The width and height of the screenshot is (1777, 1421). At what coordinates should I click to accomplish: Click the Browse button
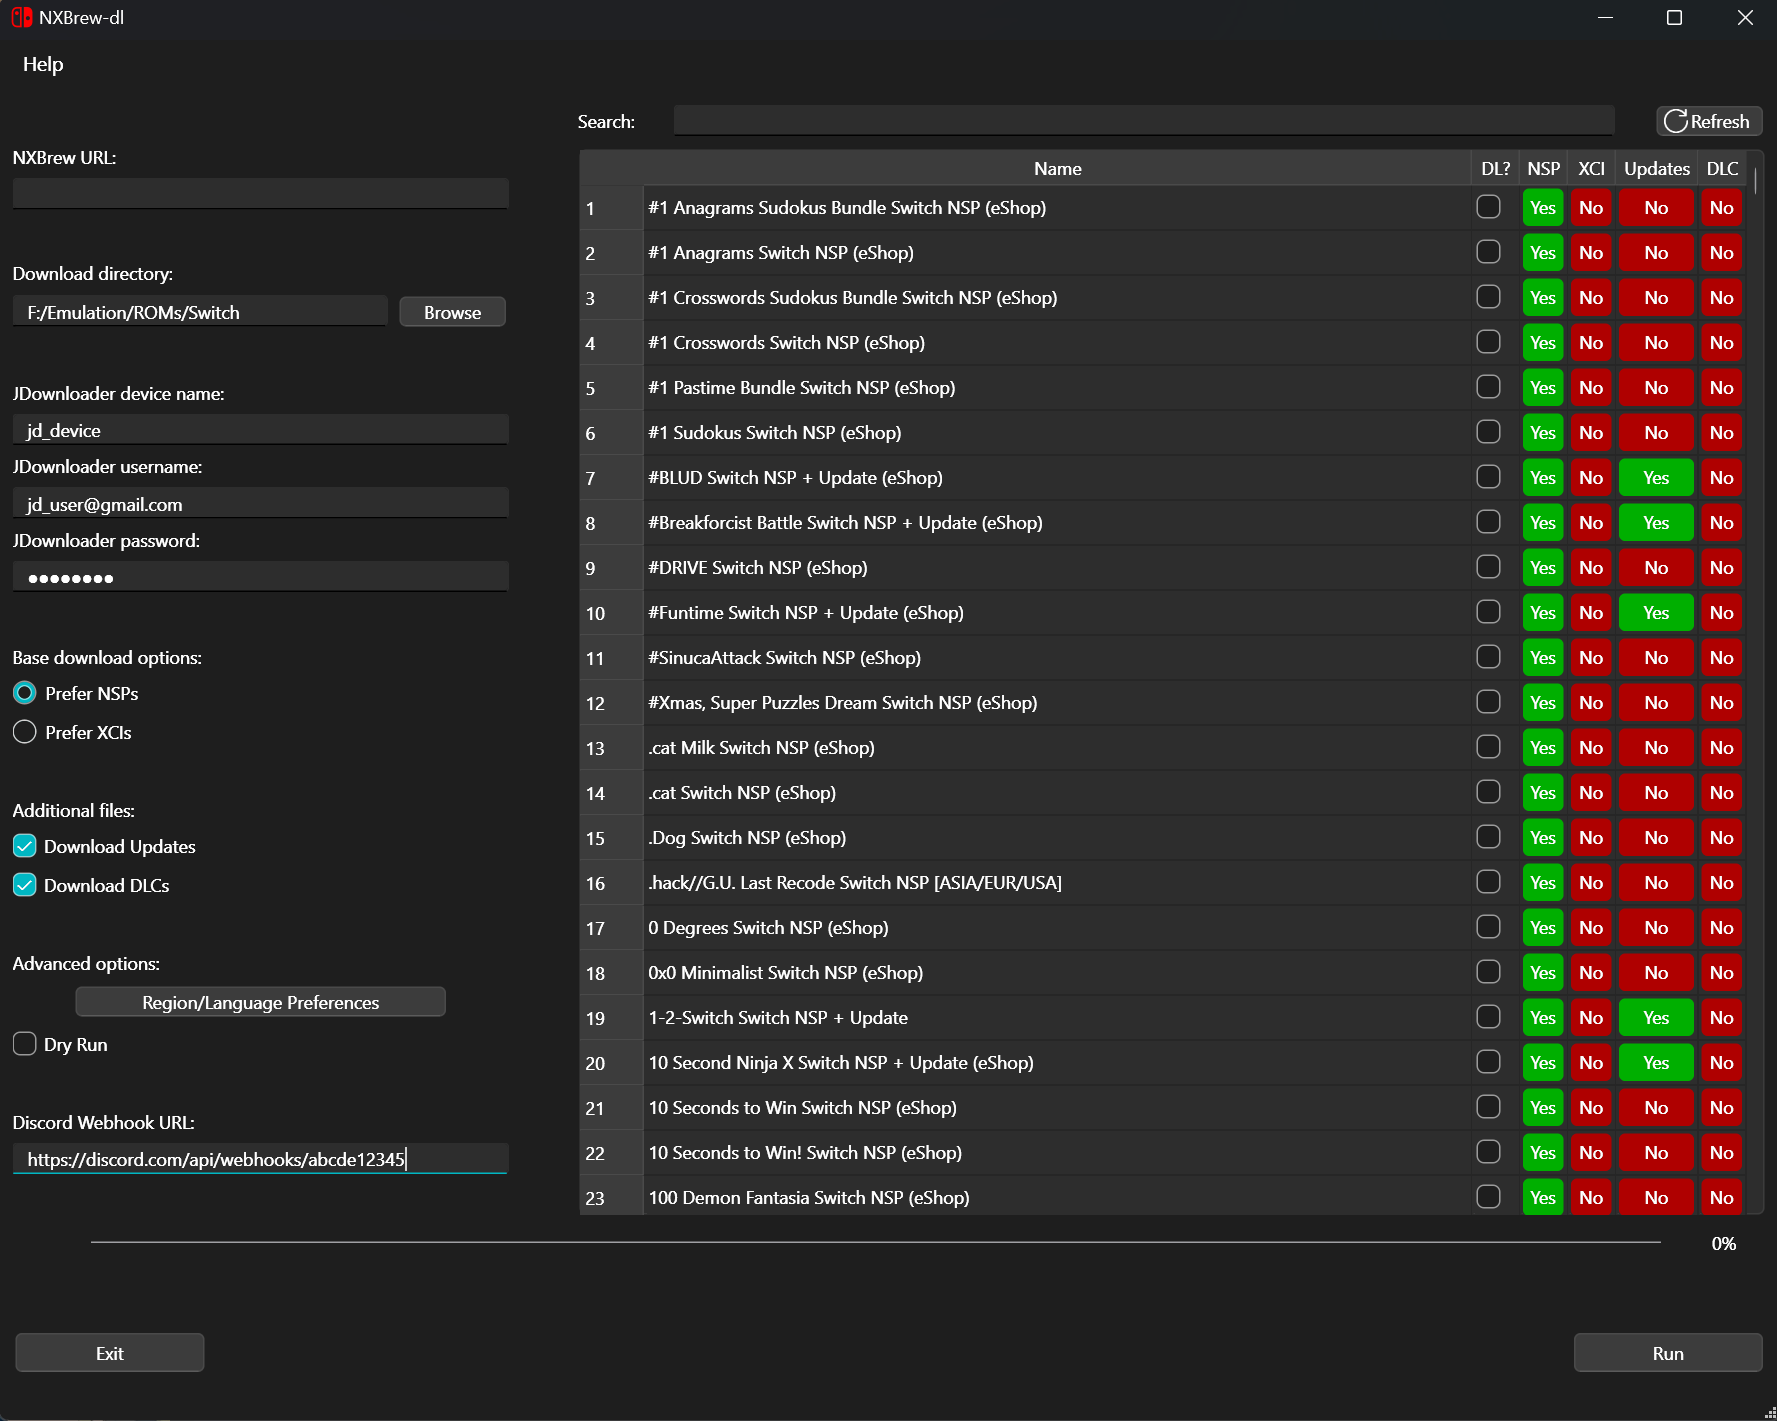[x=452, y=312]
